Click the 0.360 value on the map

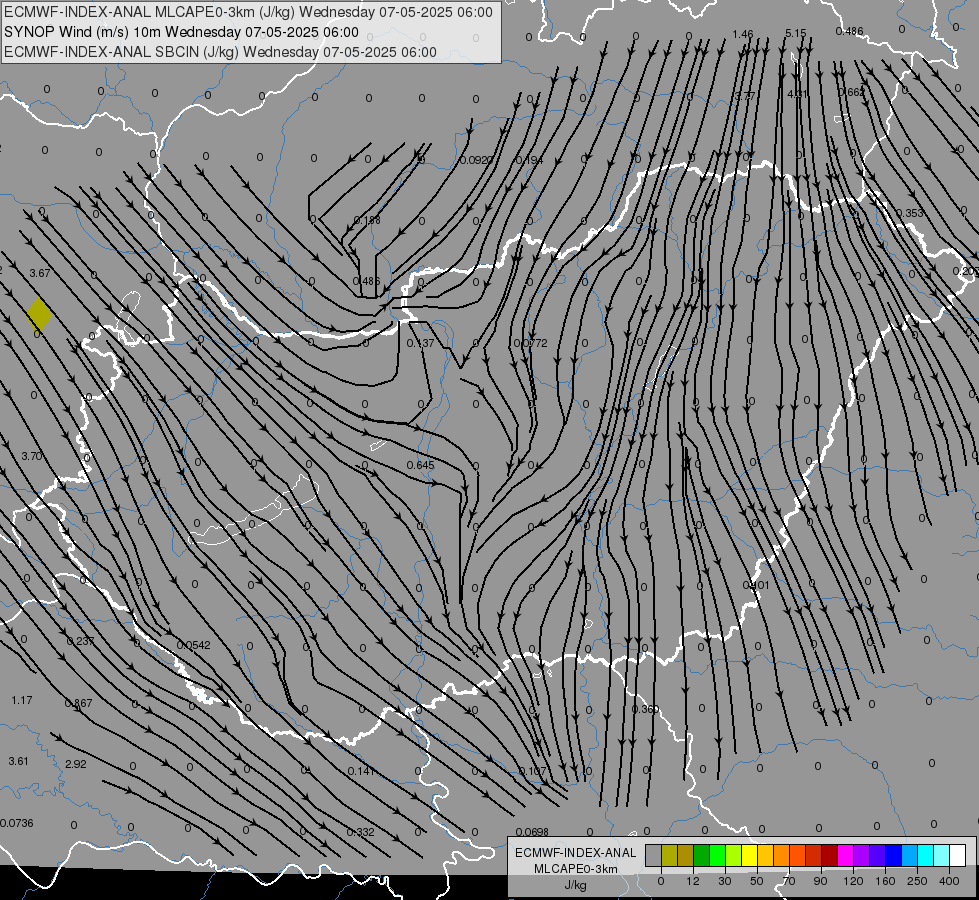tap(645, 709)
